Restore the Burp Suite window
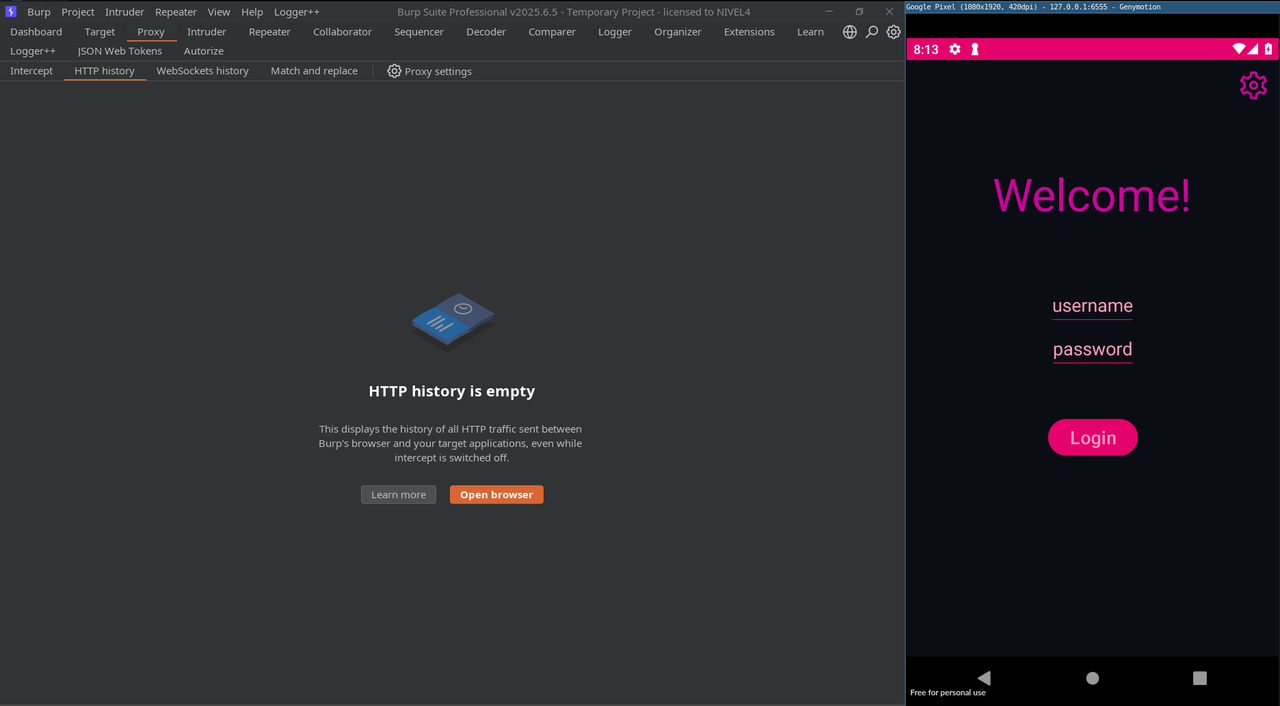Viewport: 1280px width, 706px height. point(859,12)
